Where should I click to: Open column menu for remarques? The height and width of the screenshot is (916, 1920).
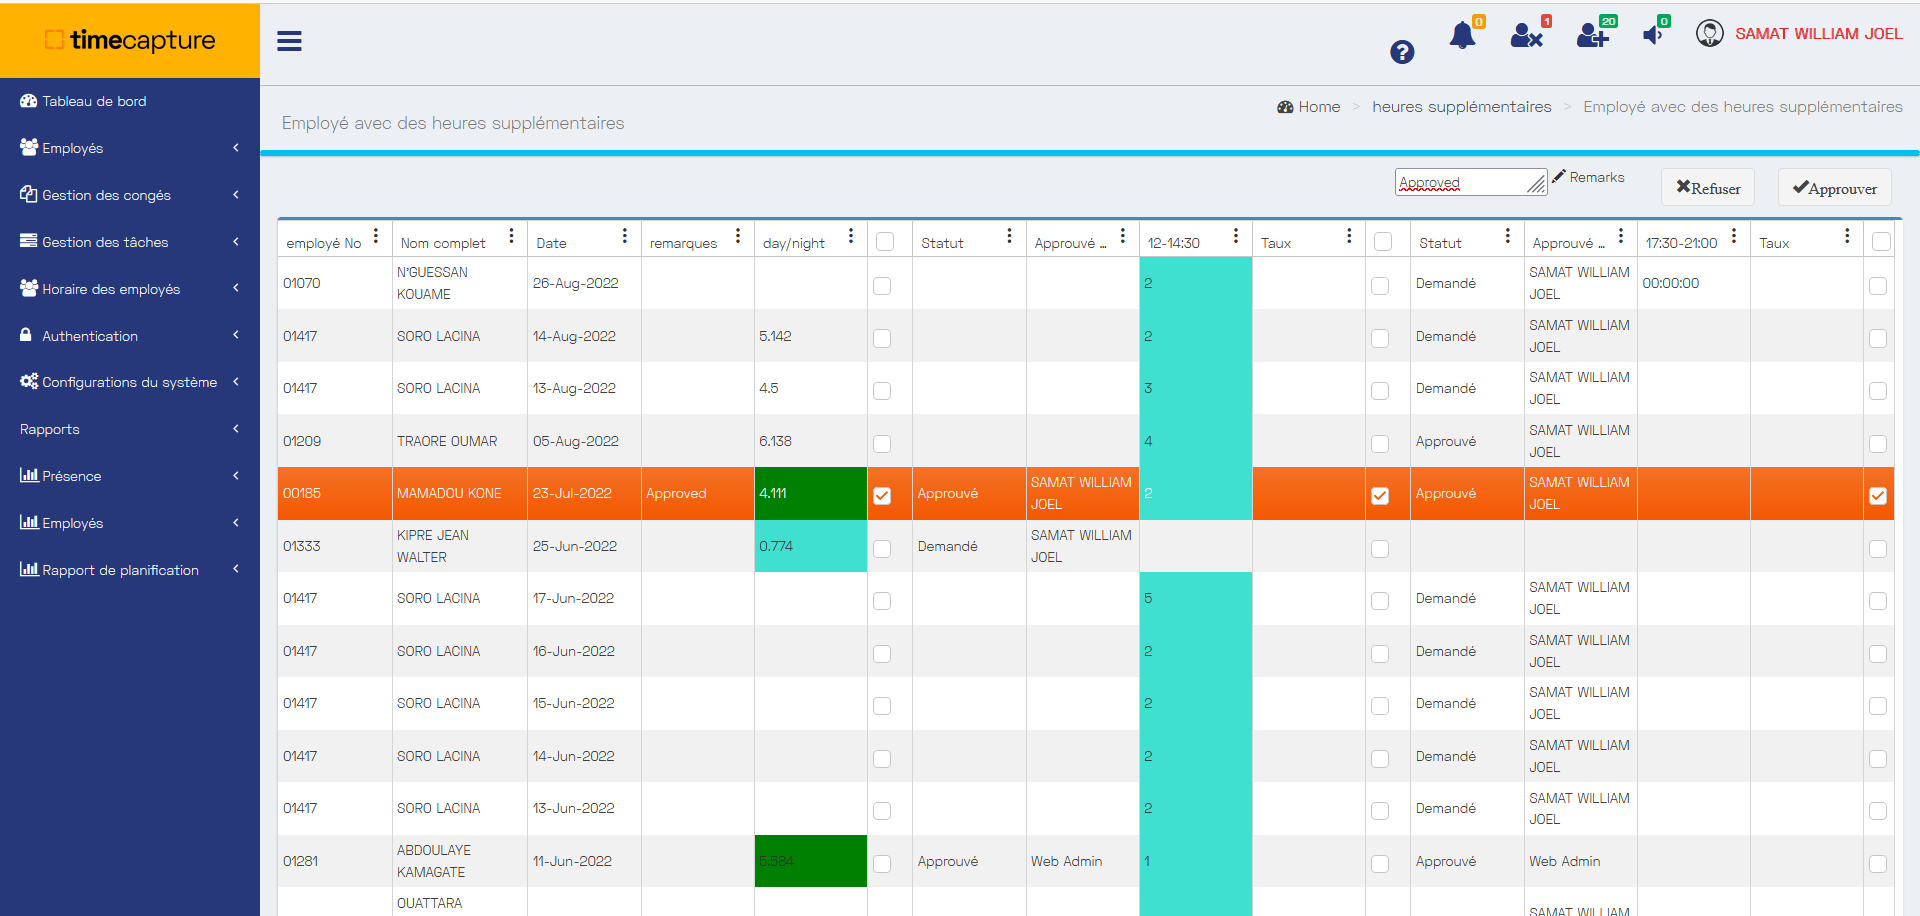click(x=738, y=236)
